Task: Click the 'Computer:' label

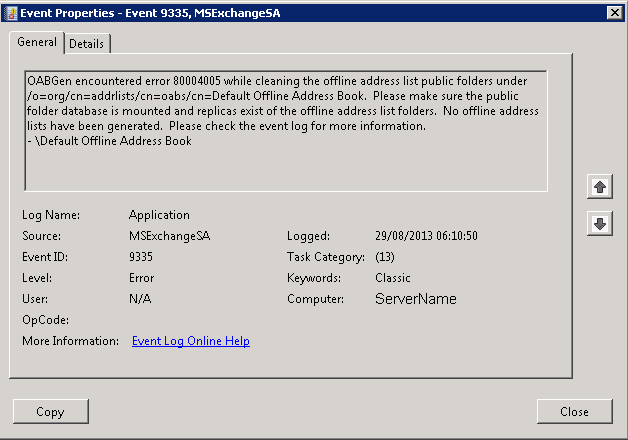Action: (x=315, y=299)
